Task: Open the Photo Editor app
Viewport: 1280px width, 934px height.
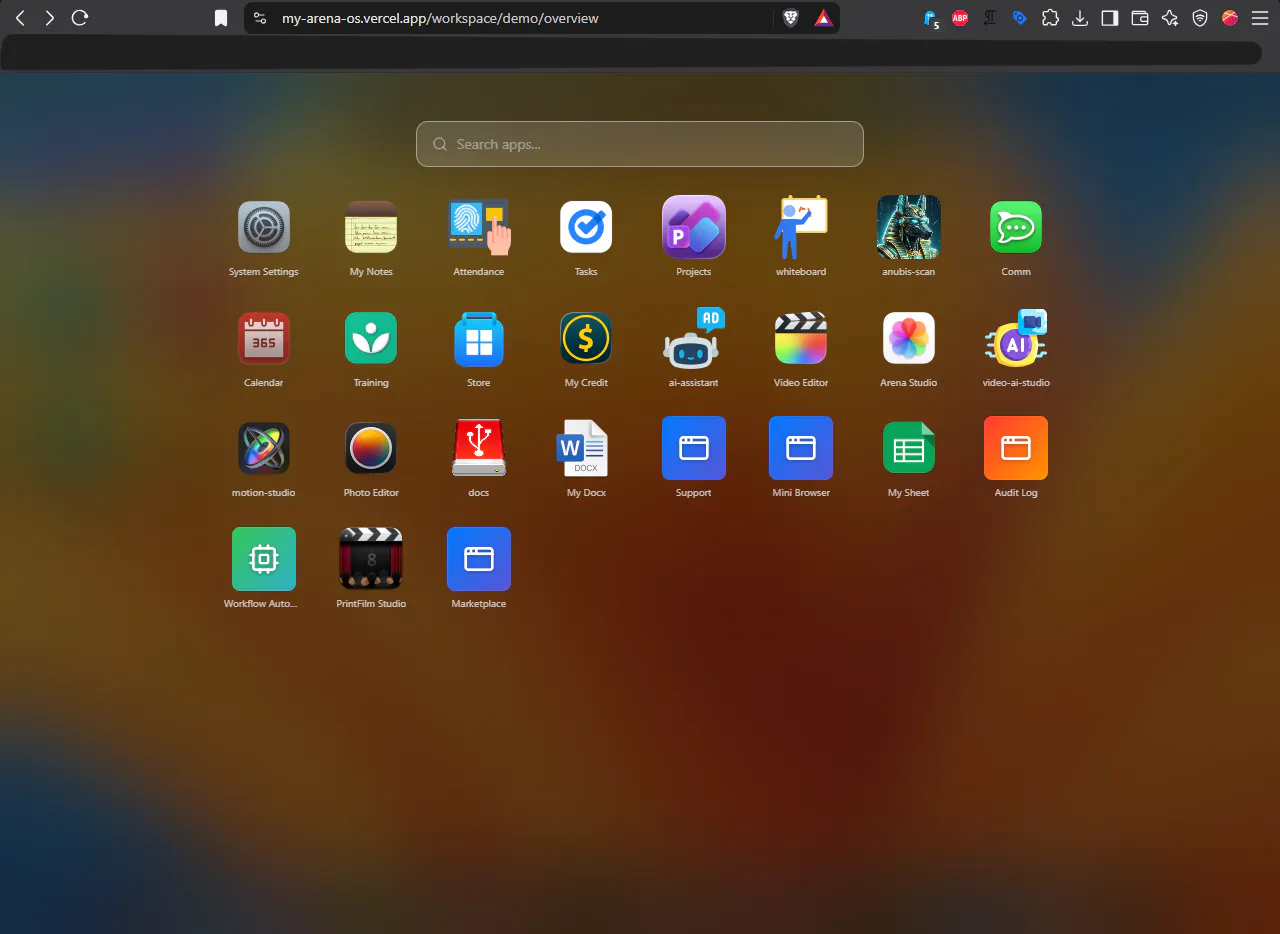Action: point(371,448)
